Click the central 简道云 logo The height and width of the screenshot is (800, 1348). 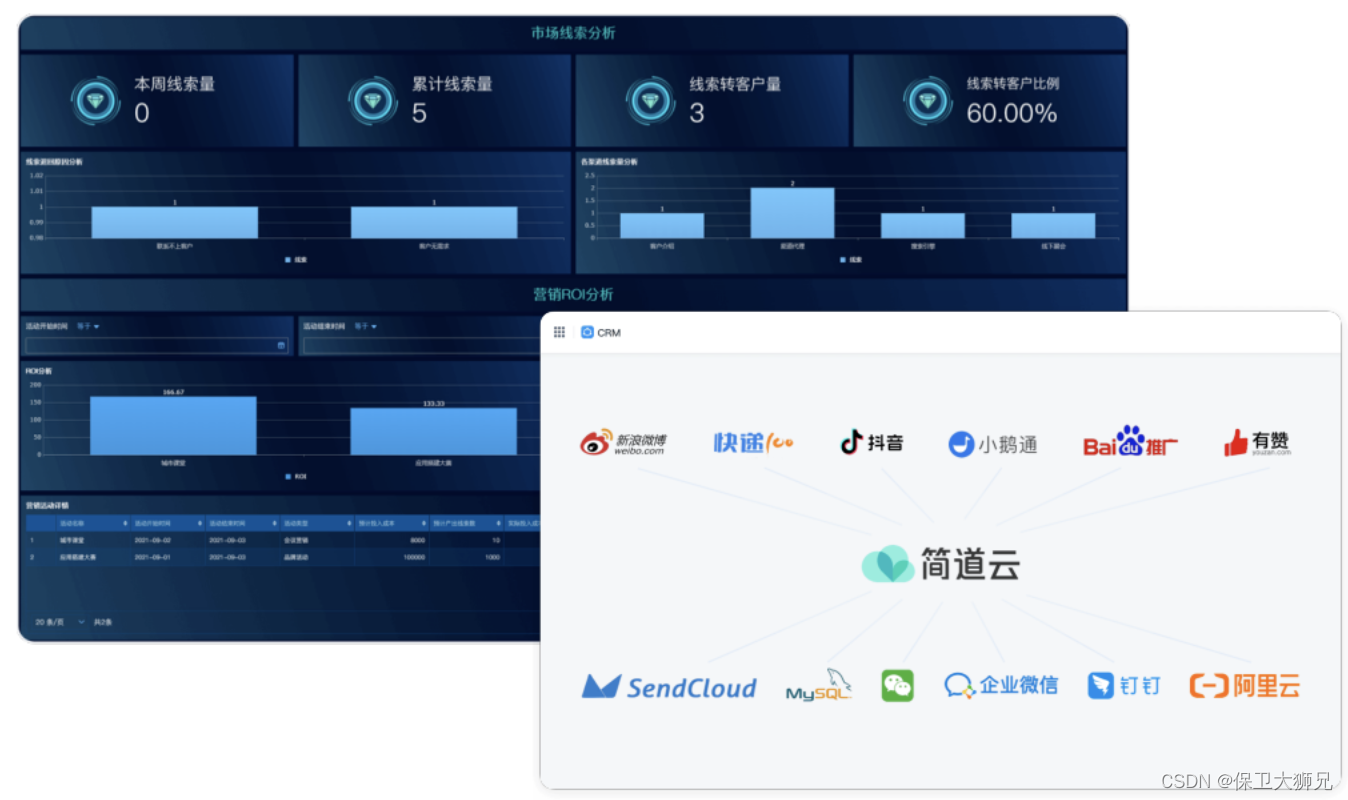[941, 565]
